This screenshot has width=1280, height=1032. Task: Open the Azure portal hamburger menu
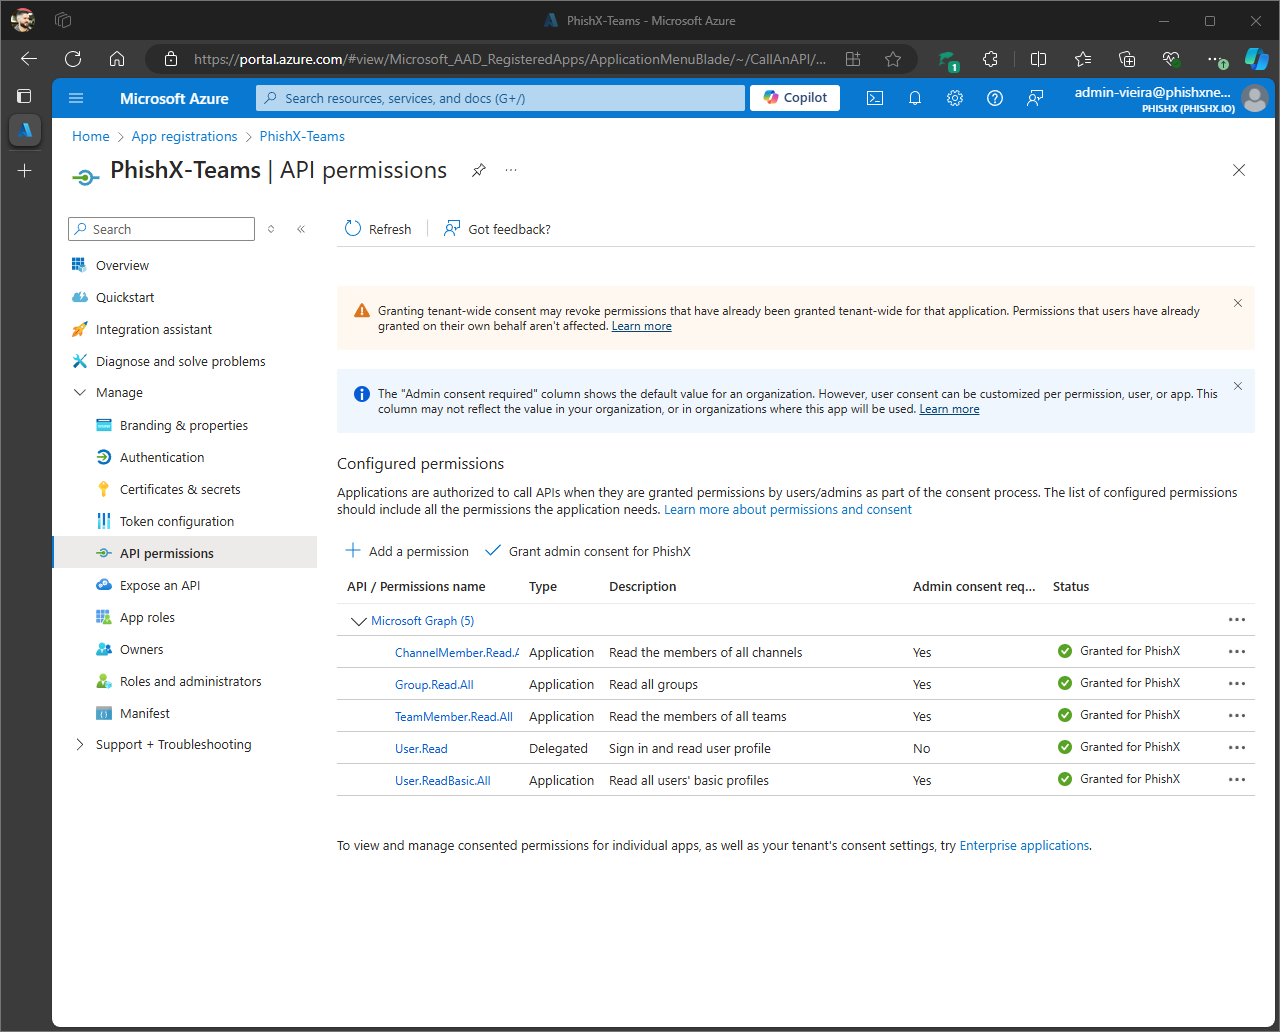(76, 98)
